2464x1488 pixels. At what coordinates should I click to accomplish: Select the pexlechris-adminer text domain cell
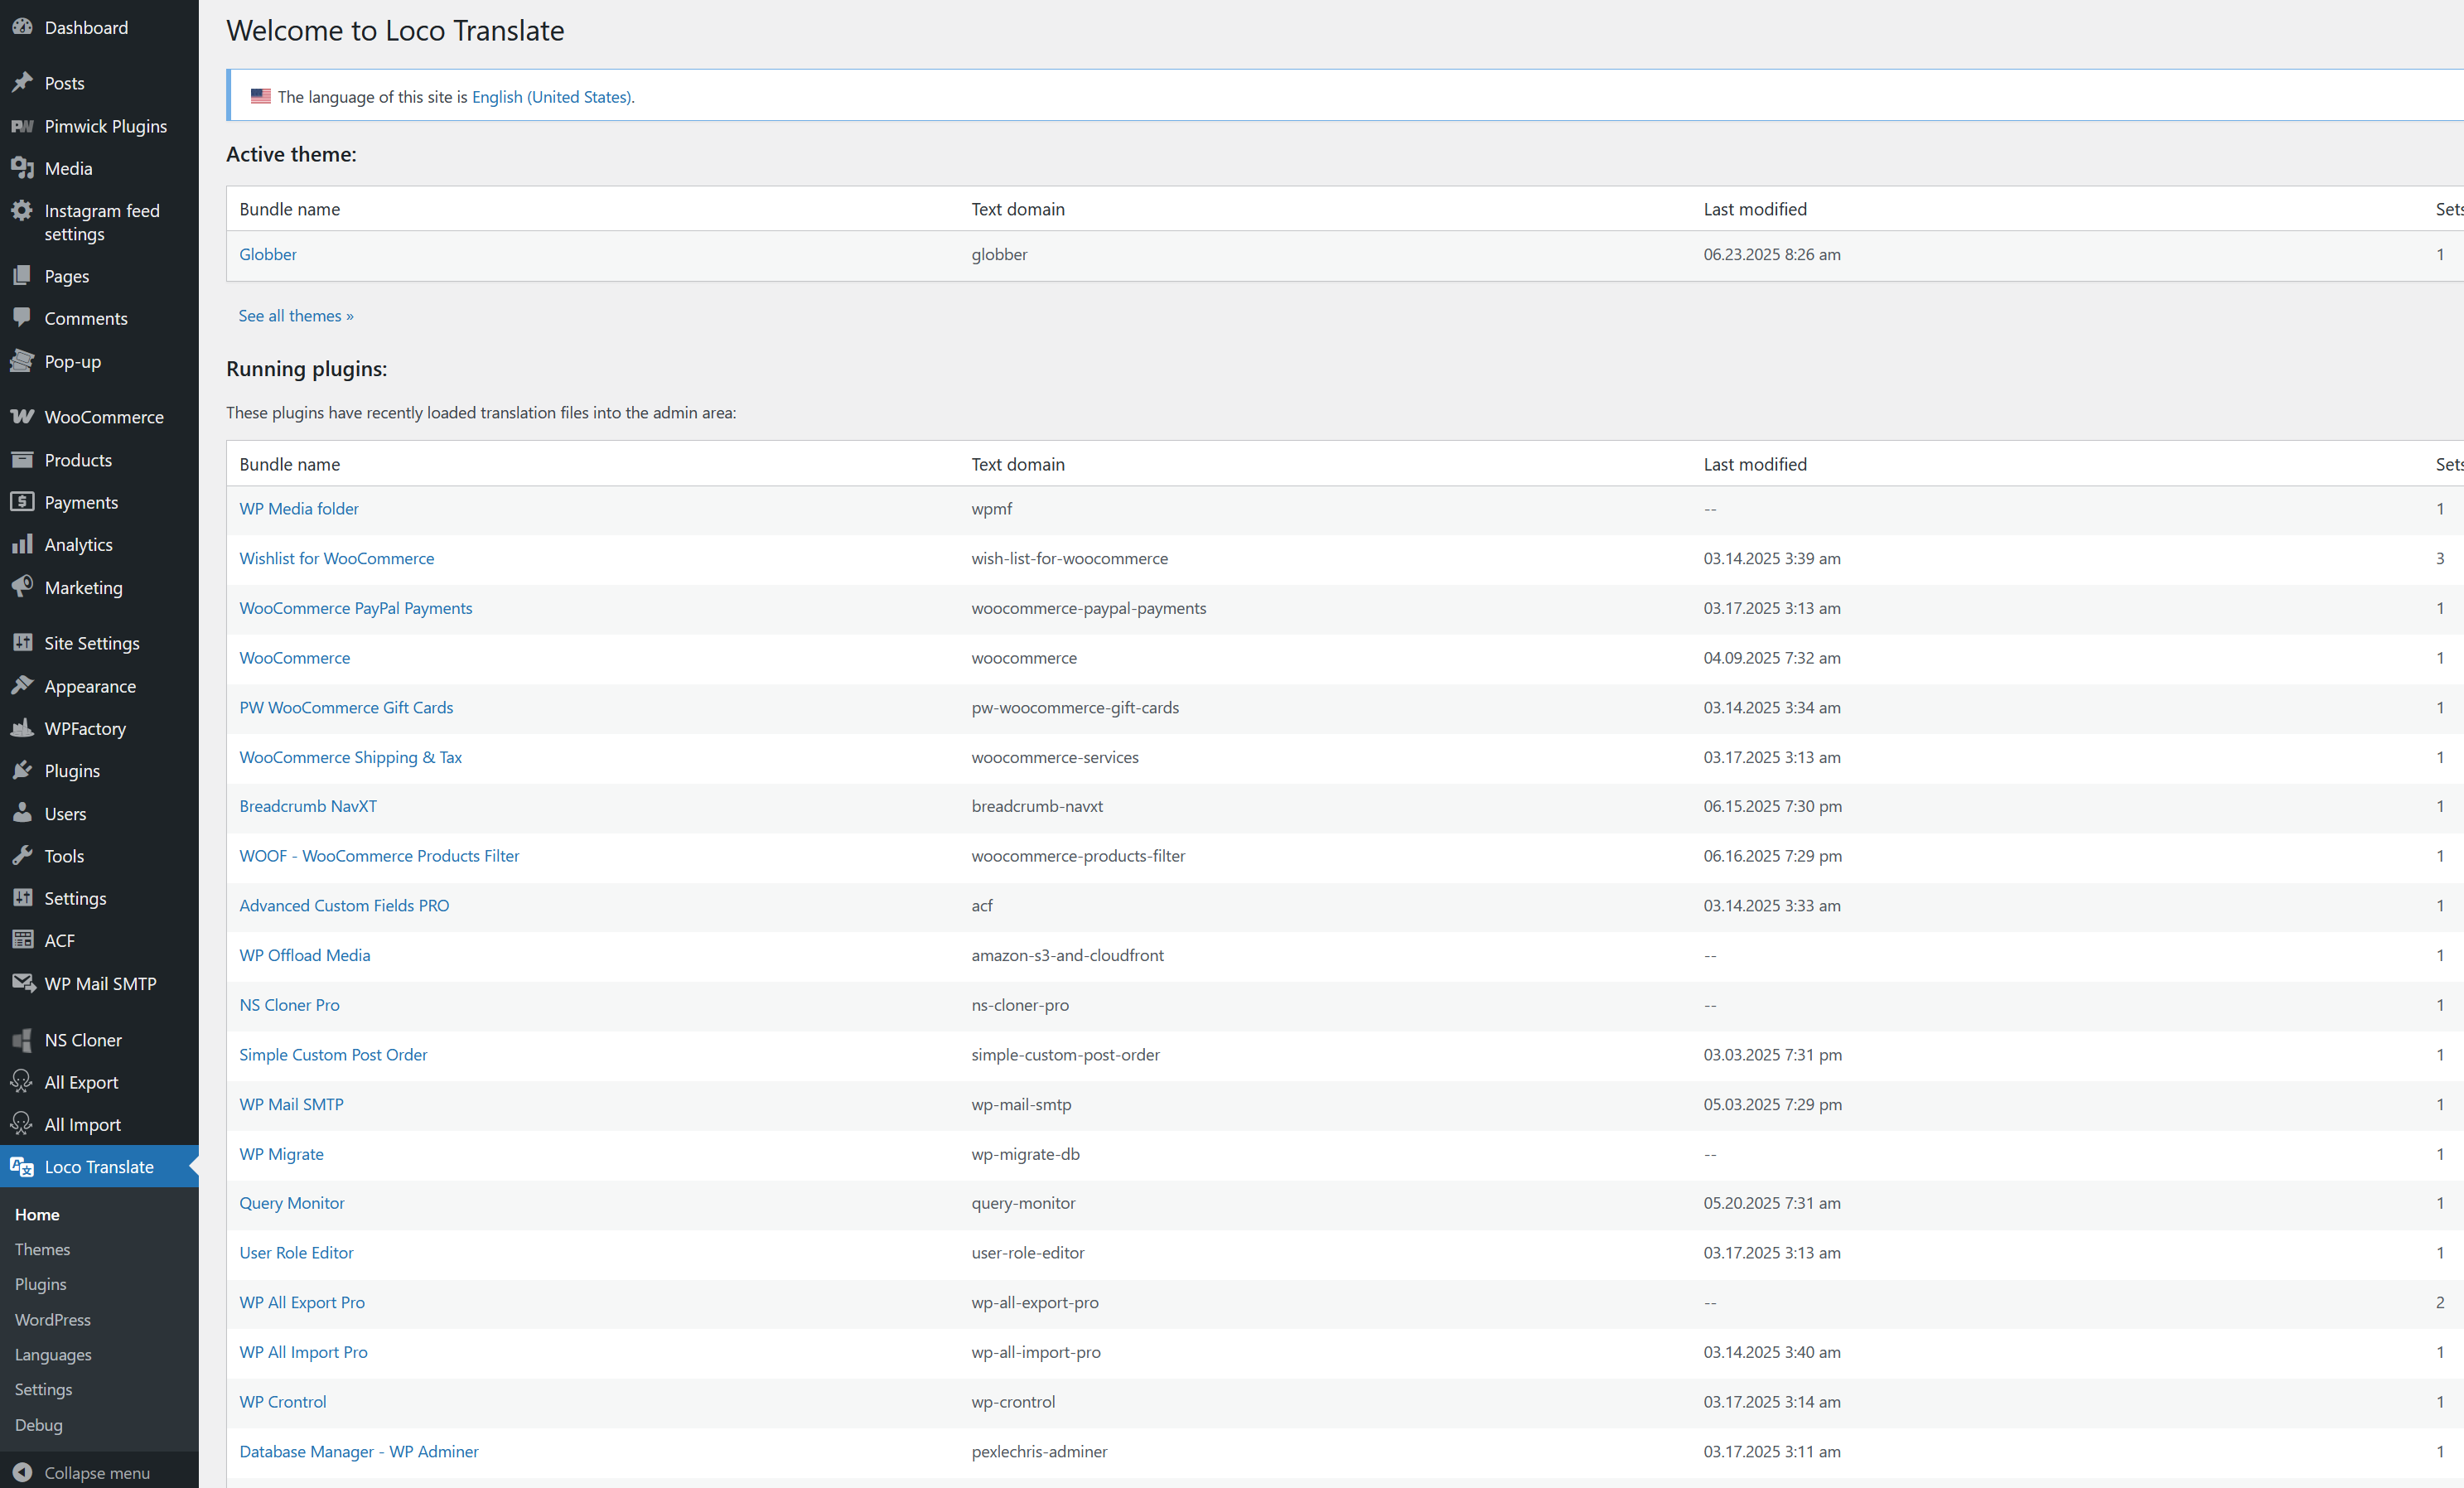(x=1039, y=1451)
